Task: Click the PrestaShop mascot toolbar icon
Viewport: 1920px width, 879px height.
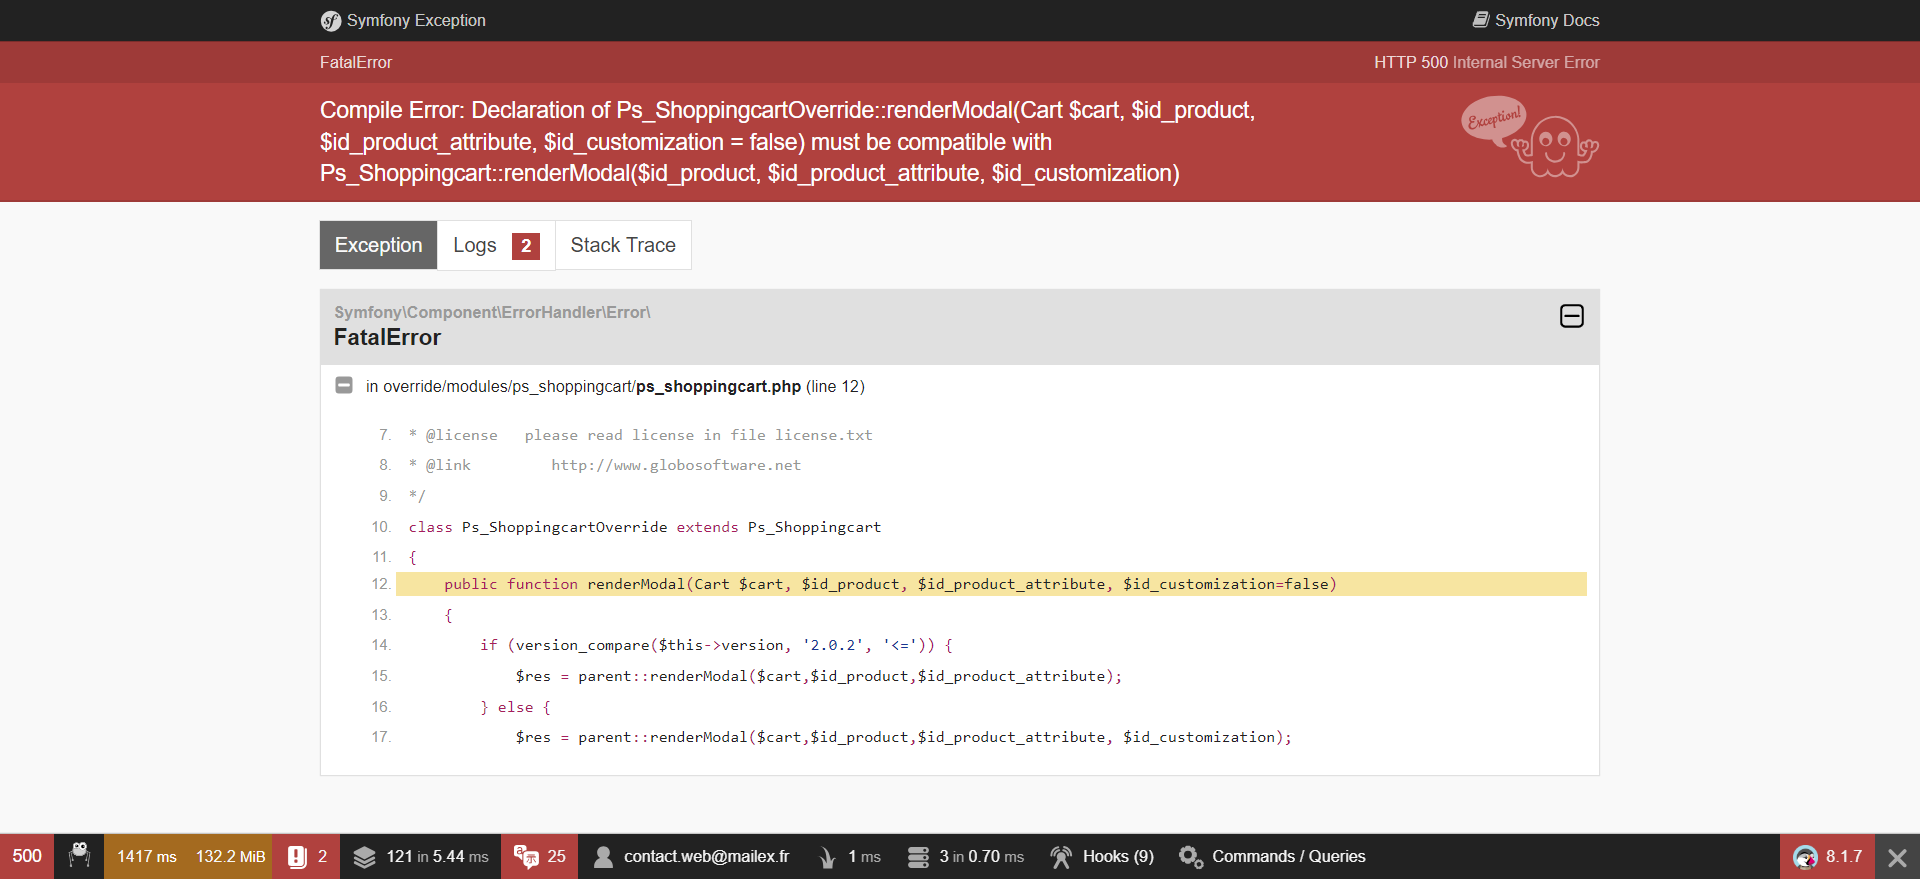Action: (79, 856)
